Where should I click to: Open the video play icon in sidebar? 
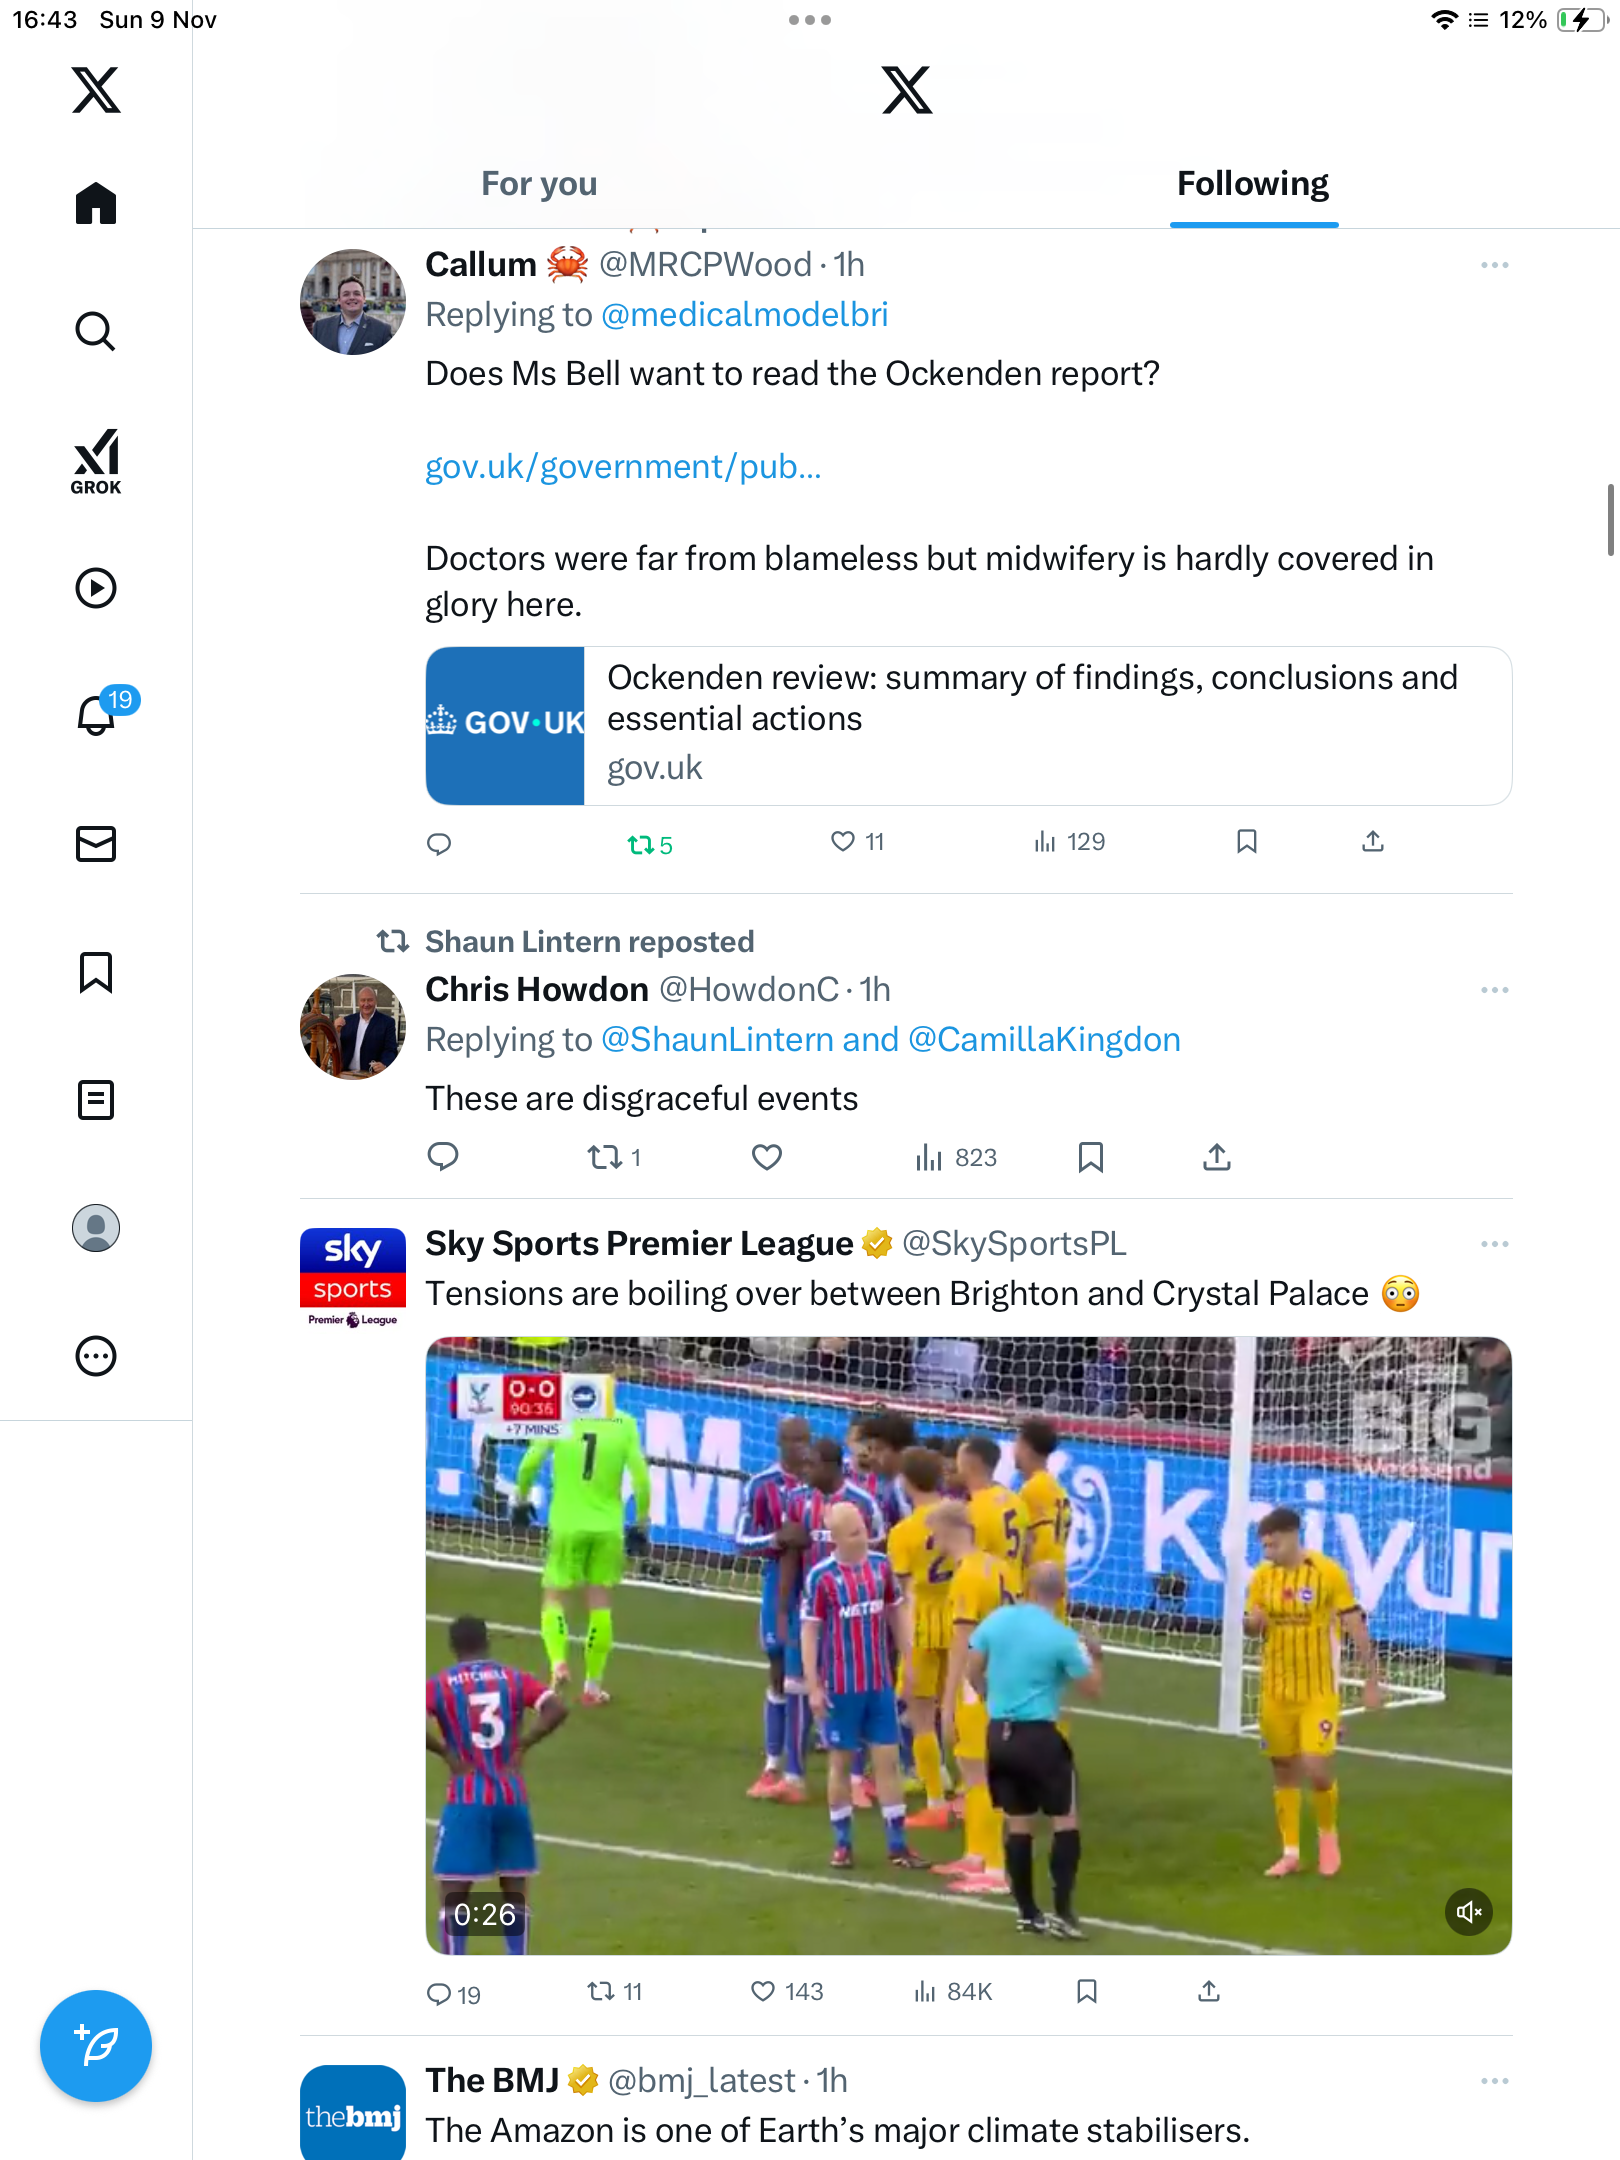(96, 588)
